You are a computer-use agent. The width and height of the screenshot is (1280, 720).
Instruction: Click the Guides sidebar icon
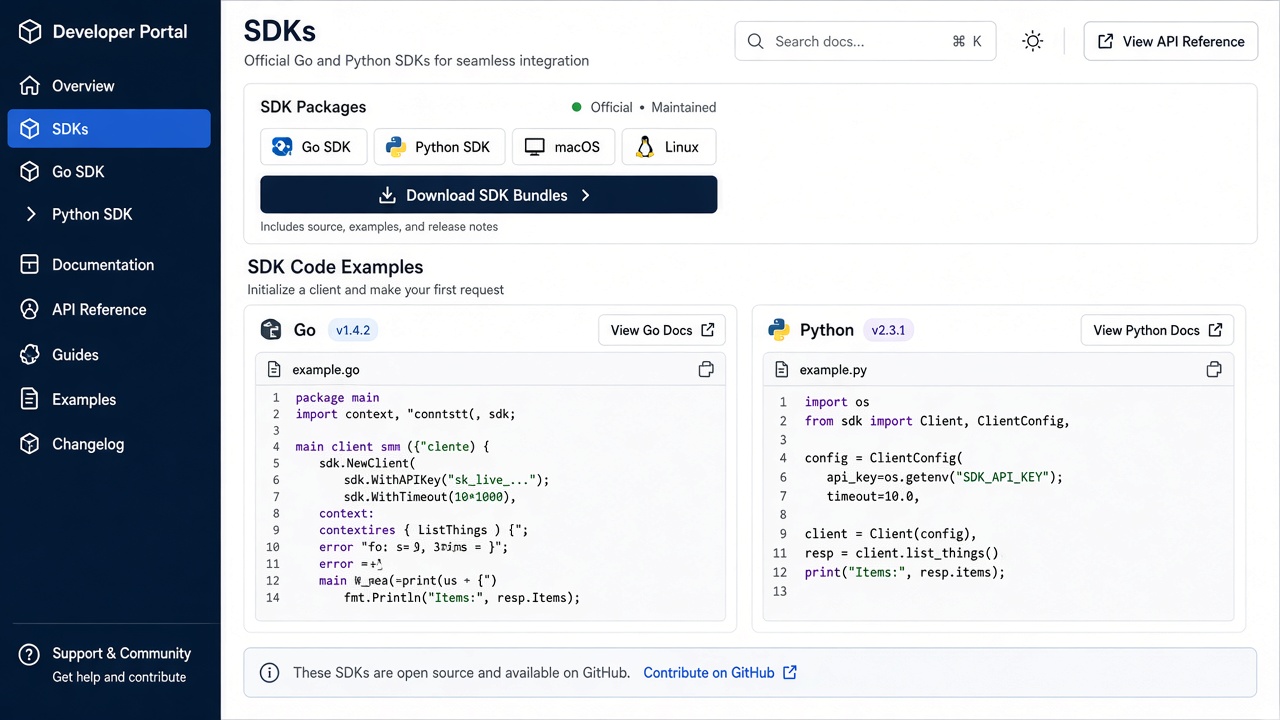[30, 355]
